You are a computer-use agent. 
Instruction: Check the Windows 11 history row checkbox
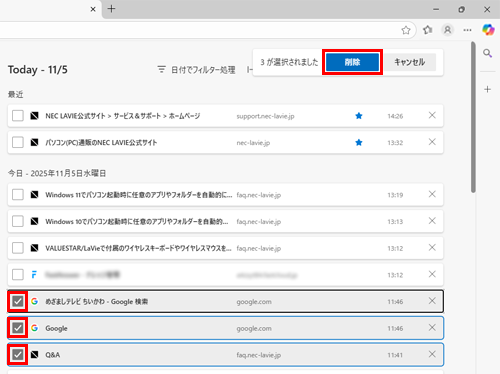tap(18, 194)
